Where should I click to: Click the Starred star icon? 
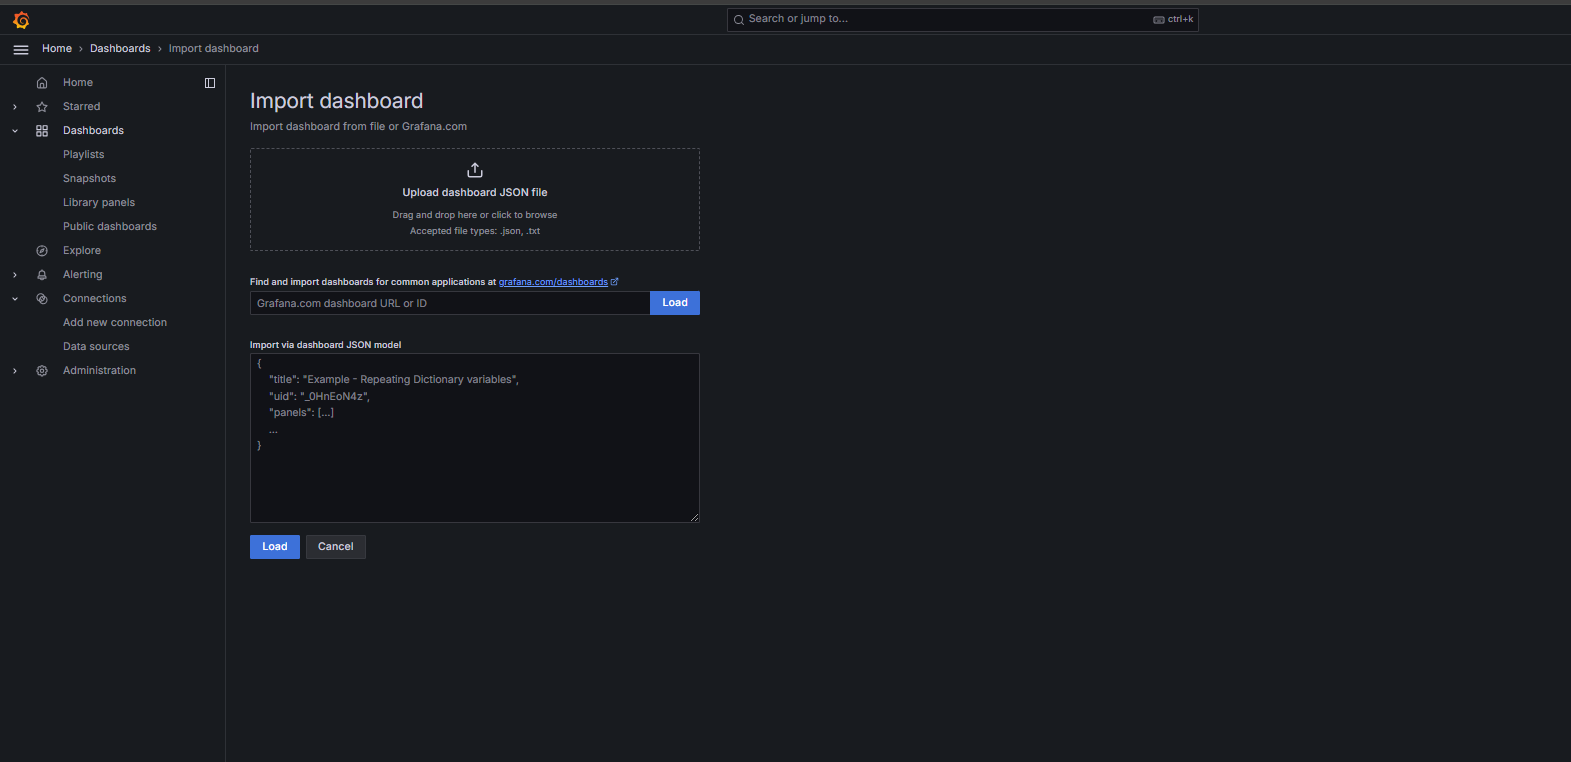point(42,107)
